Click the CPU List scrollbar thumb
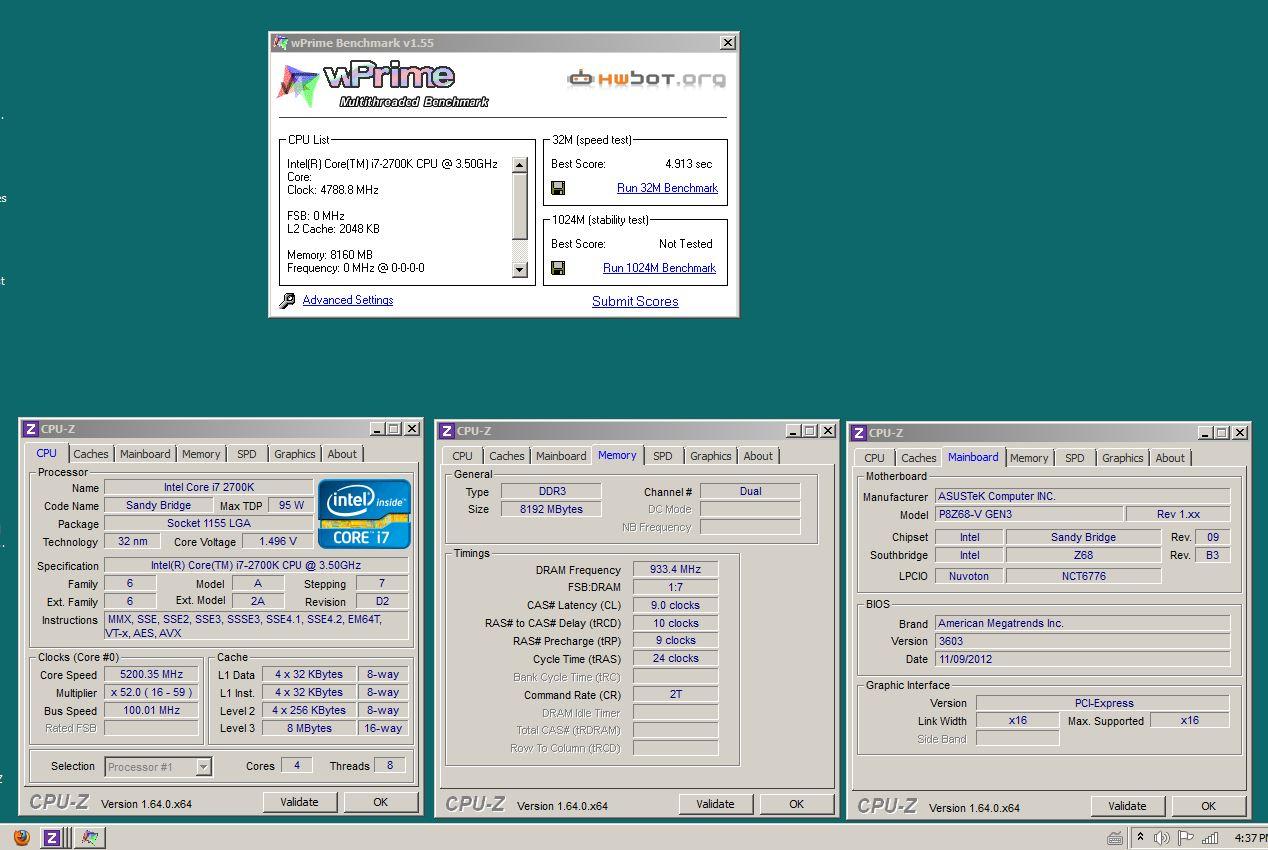 point(519,206)
